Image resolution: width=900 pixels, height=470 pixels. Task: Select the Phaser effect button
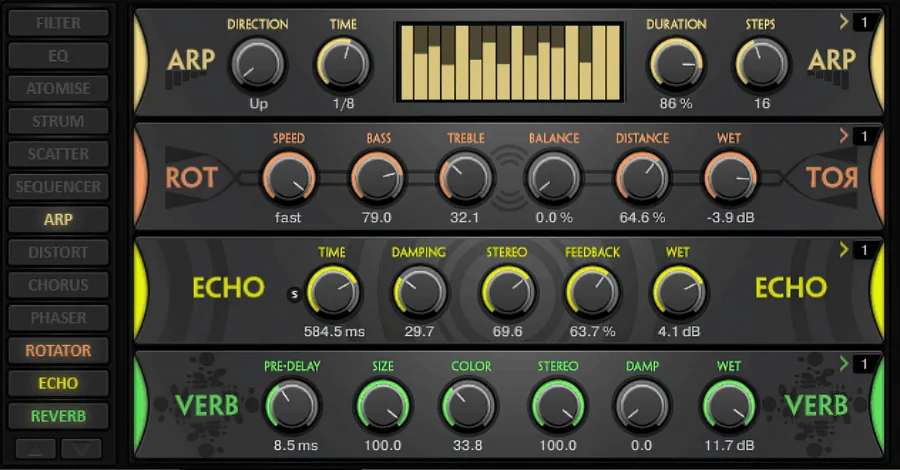point(59,318)
